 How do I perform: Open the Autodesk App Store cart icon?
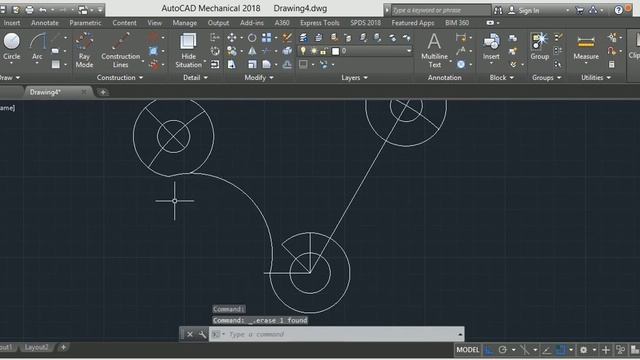(579, 10)
